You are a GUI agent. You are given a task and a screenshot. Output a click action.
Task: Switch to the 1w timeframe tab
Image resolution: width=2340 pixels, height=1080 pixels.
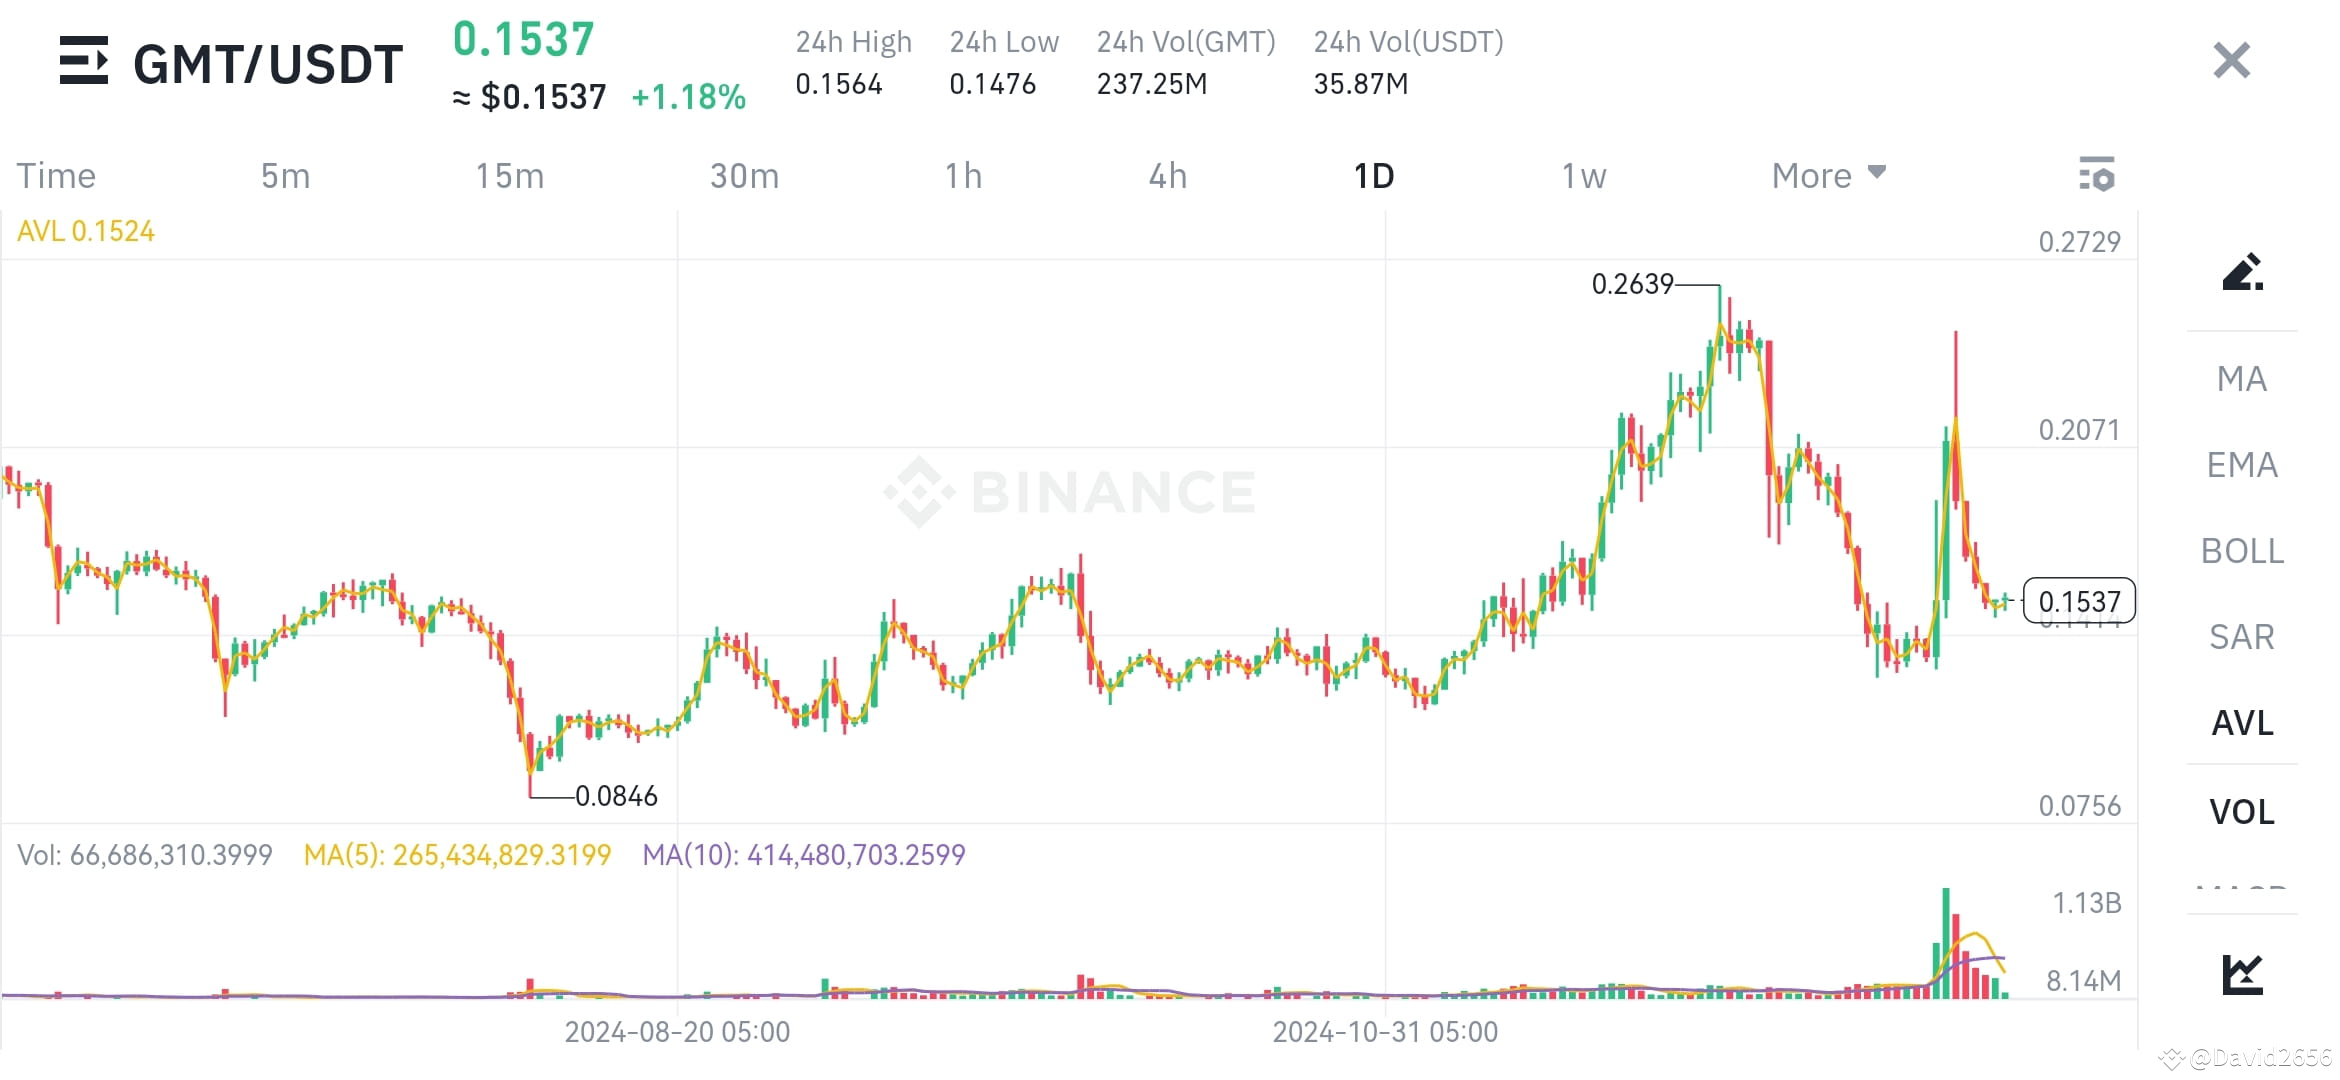point(1582,175)
